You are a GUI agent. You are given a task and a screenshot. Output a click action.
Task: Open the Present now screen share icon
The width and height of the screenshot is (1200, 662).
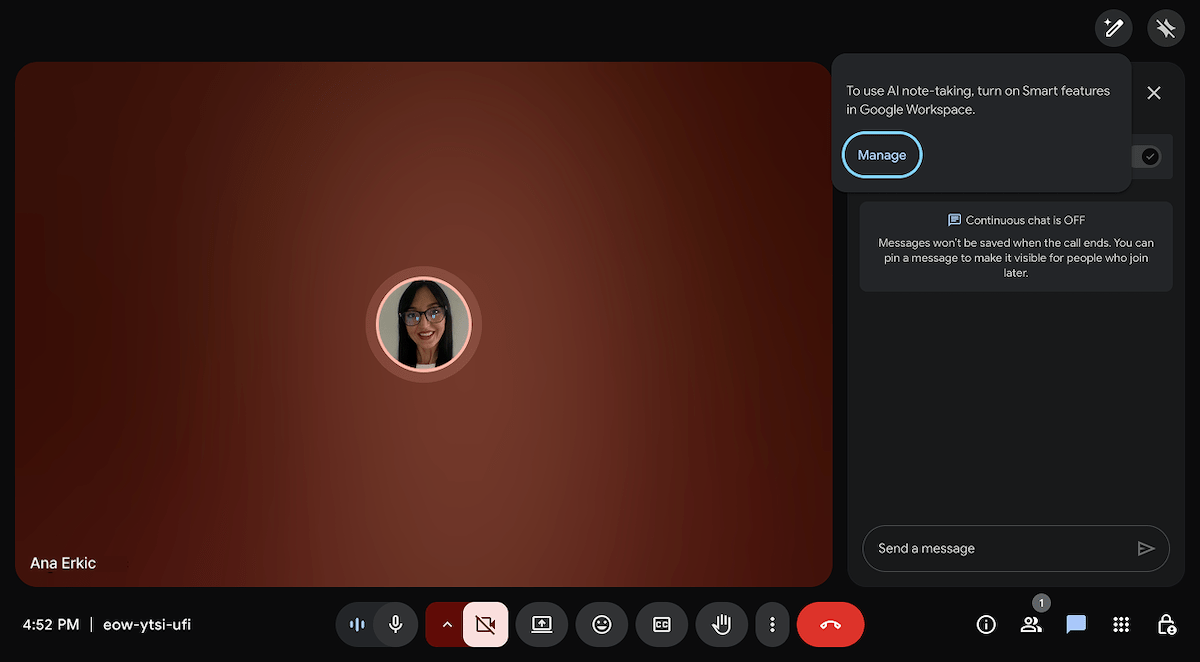541,624
